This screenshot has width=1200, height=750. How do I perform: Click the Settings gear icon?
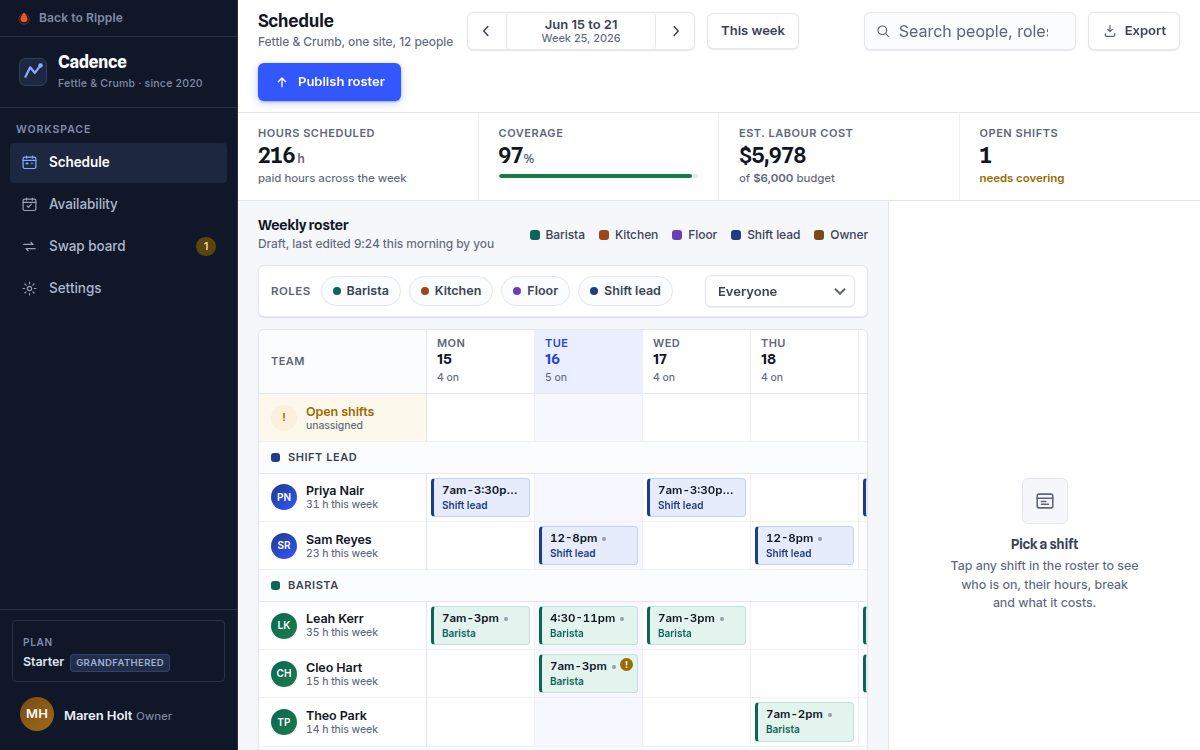[x=30, y=288]
